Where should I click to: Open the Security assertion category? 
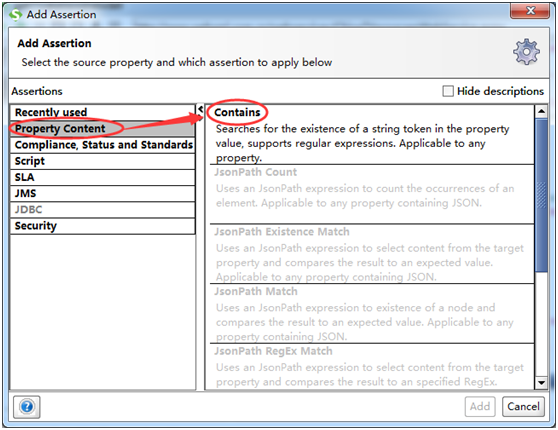click(x=102, y=226)
